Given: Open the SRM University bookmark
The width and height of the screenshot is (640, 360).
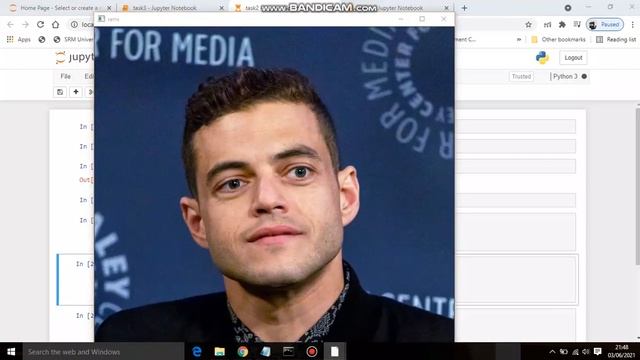Looking at the screenshot, I should pos(73,40).
